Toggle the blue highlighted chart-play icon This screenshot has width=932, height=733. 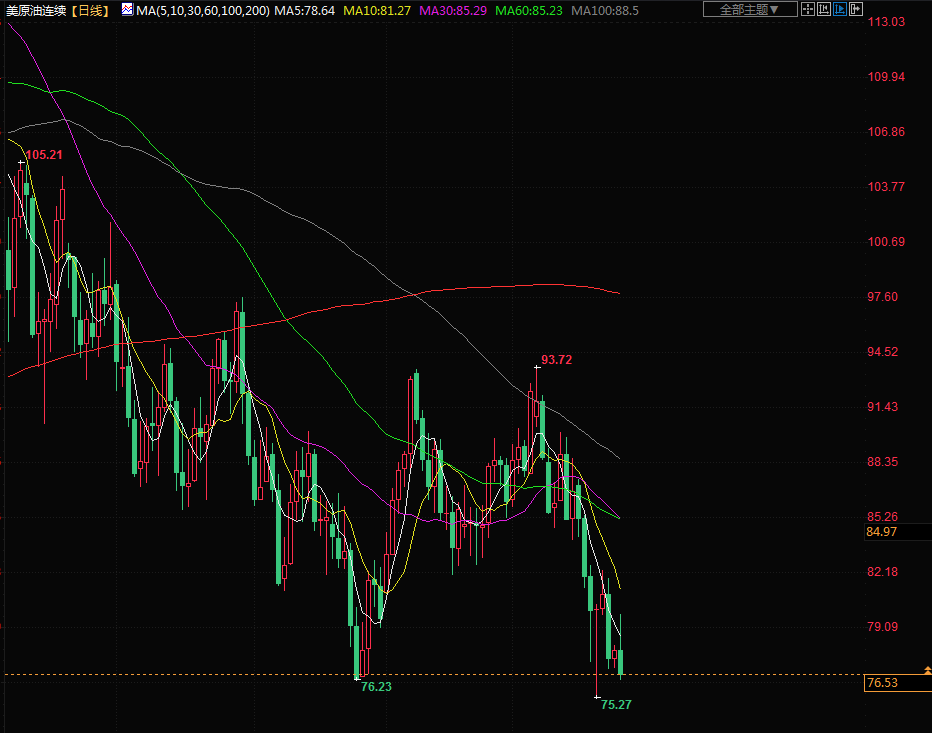click(841, 10)
